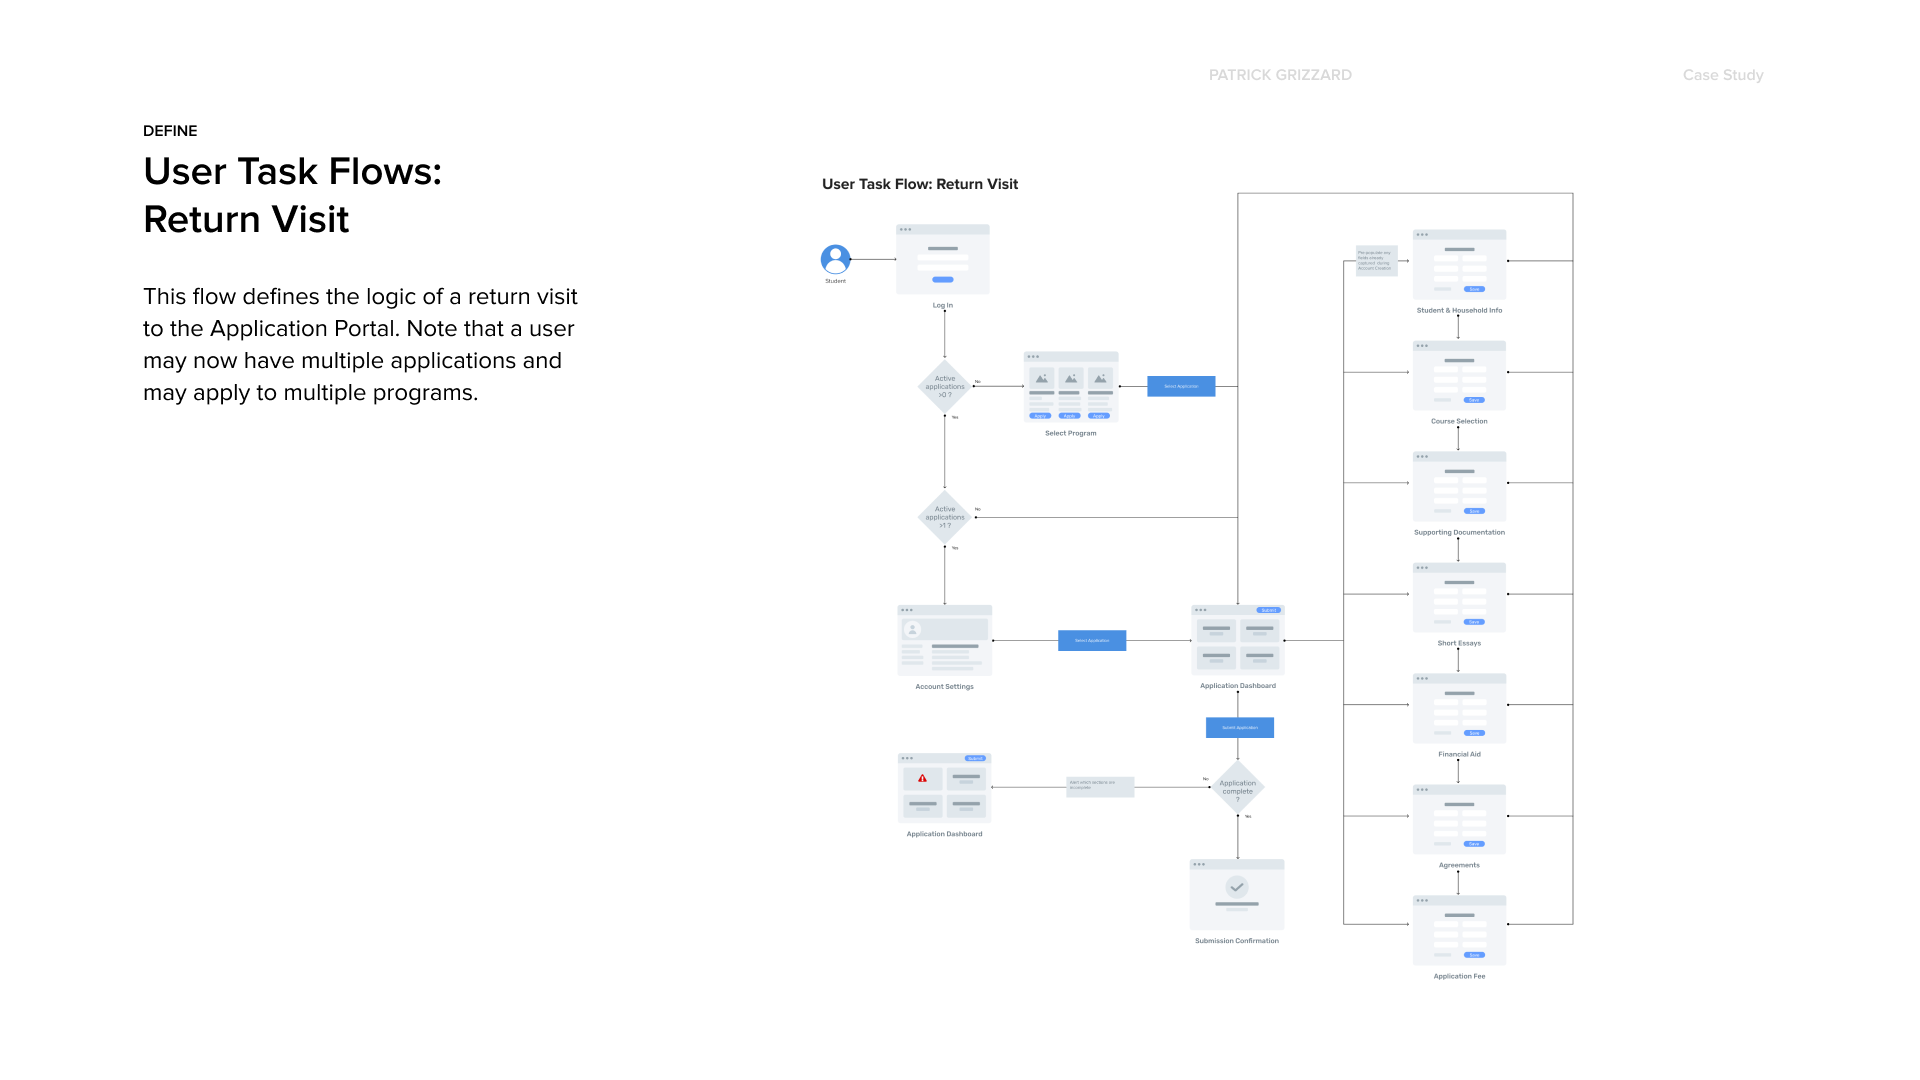Click the Course Selection wireframe thumbnail

1459,376
